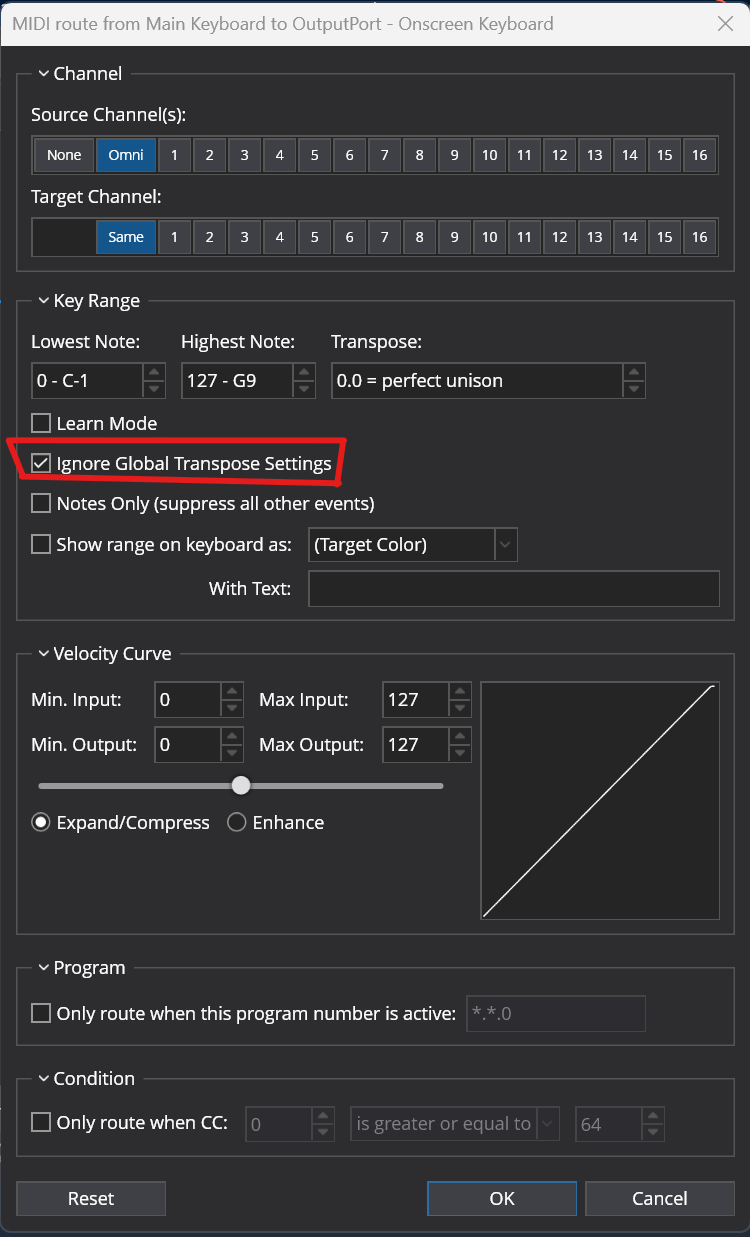Click the velocity curve slider handle
The image size is (750, 1237).
click(x=241, y=785)
